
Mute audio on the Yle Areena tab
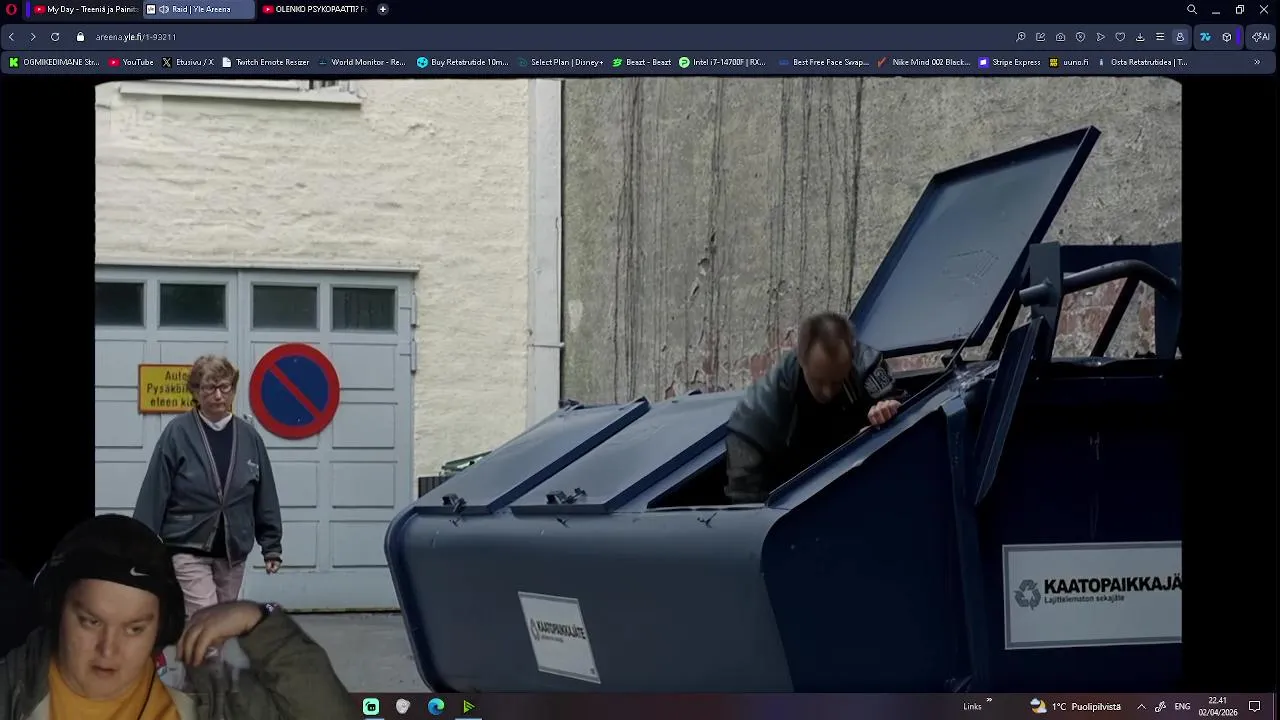coord(163,9)
